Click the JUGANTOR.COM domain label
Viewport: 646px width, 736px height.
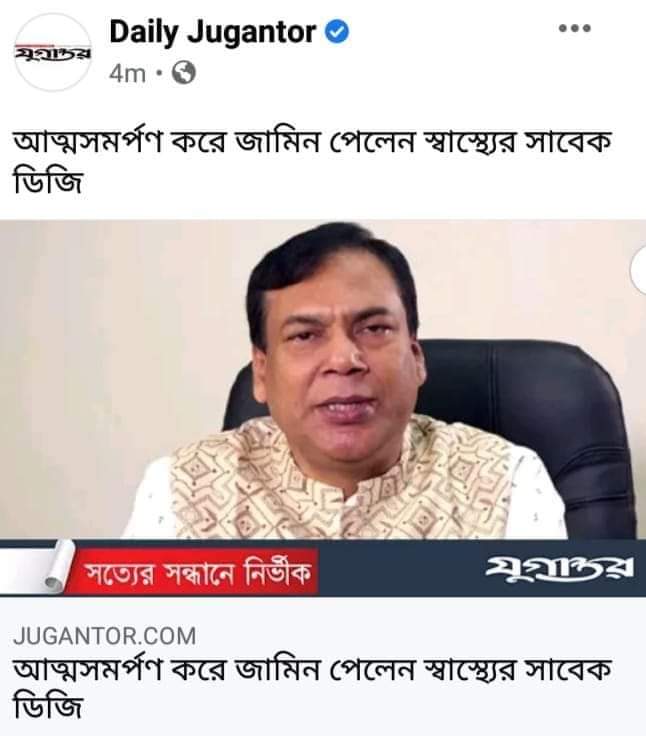[104, 636]
